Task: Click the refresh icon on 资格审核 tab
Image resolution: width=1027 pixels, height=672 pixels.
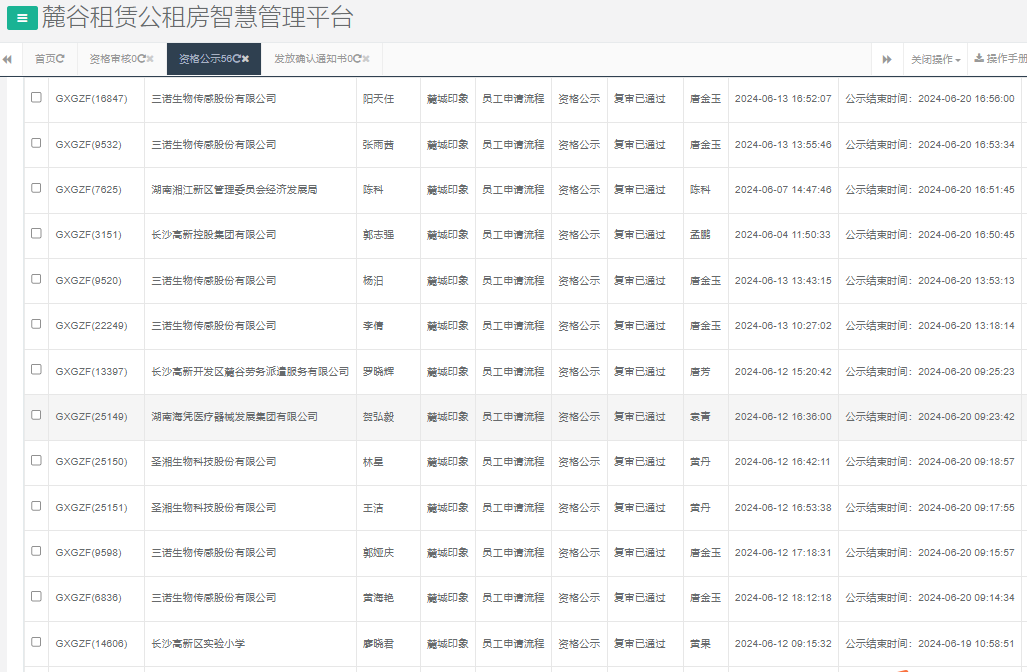Action: [140, 58]
